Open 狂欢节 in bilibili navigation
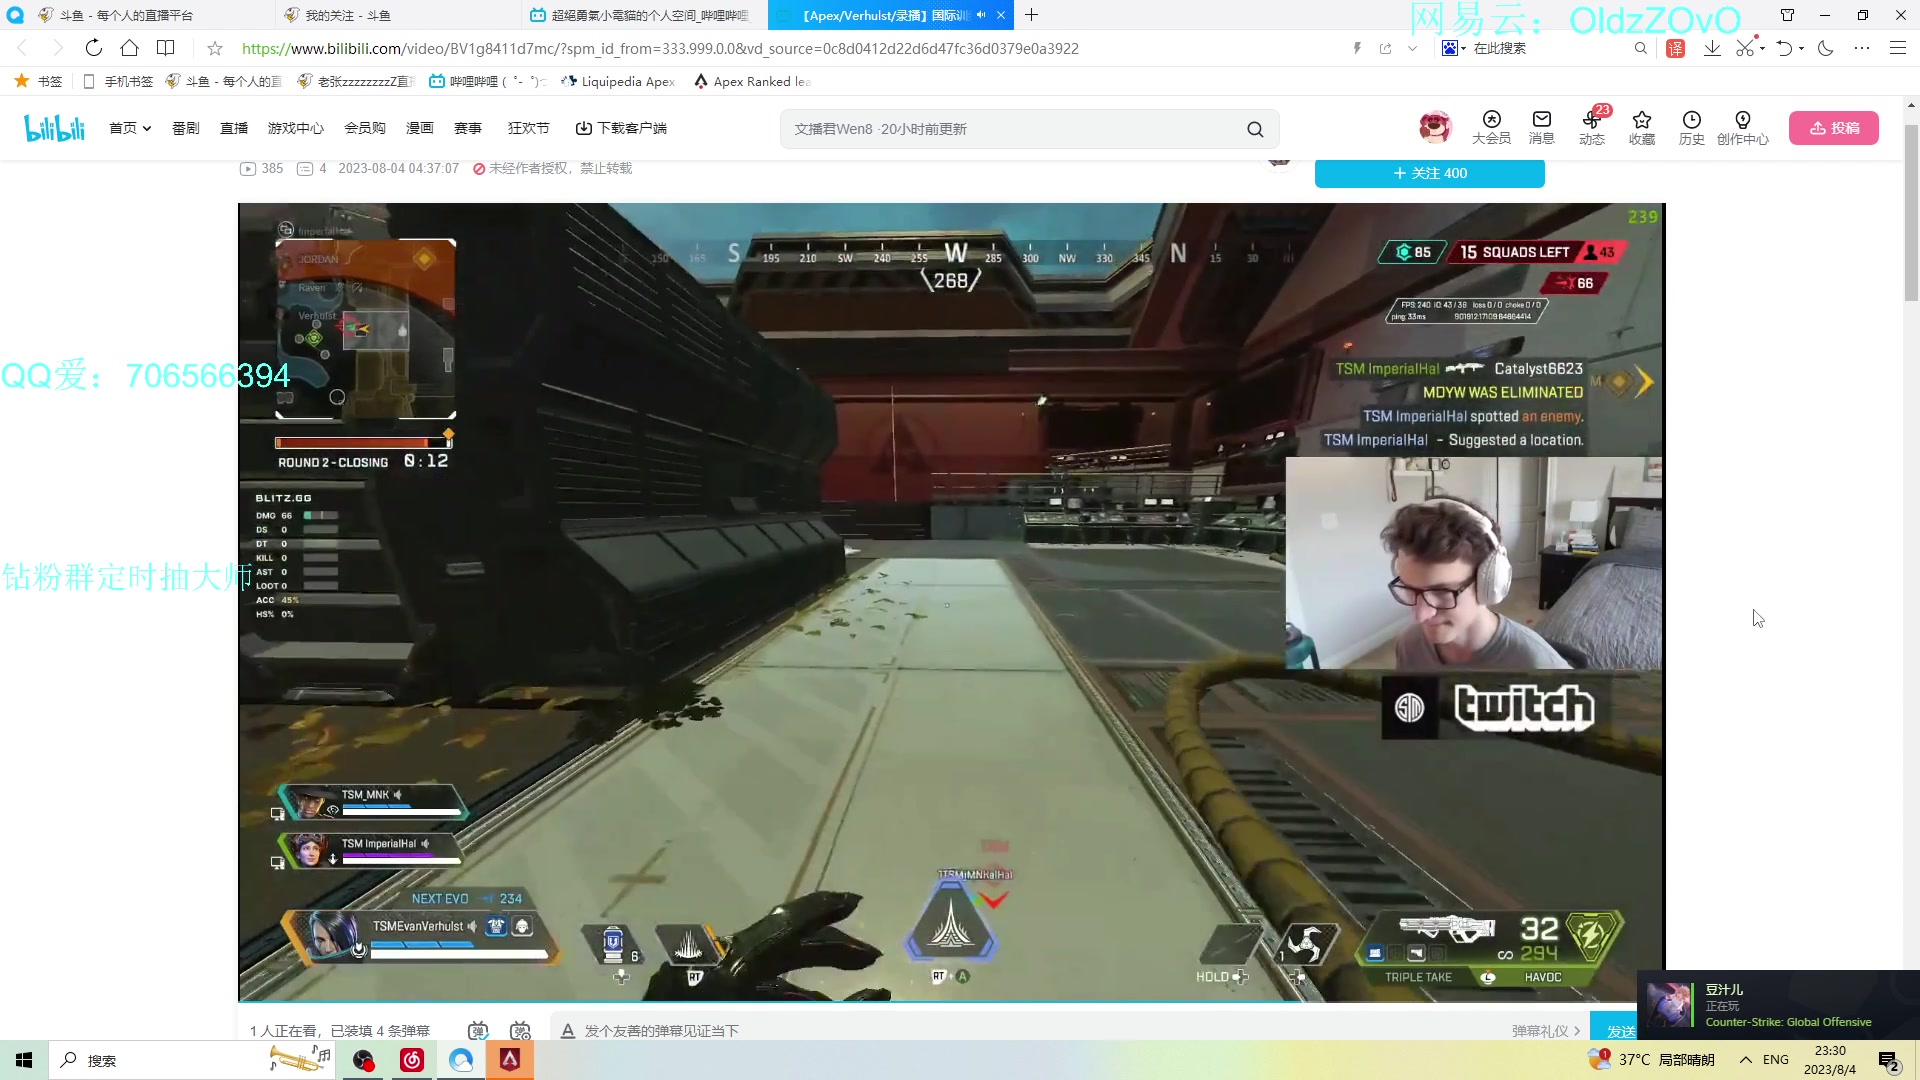 (x=528, y=128)
